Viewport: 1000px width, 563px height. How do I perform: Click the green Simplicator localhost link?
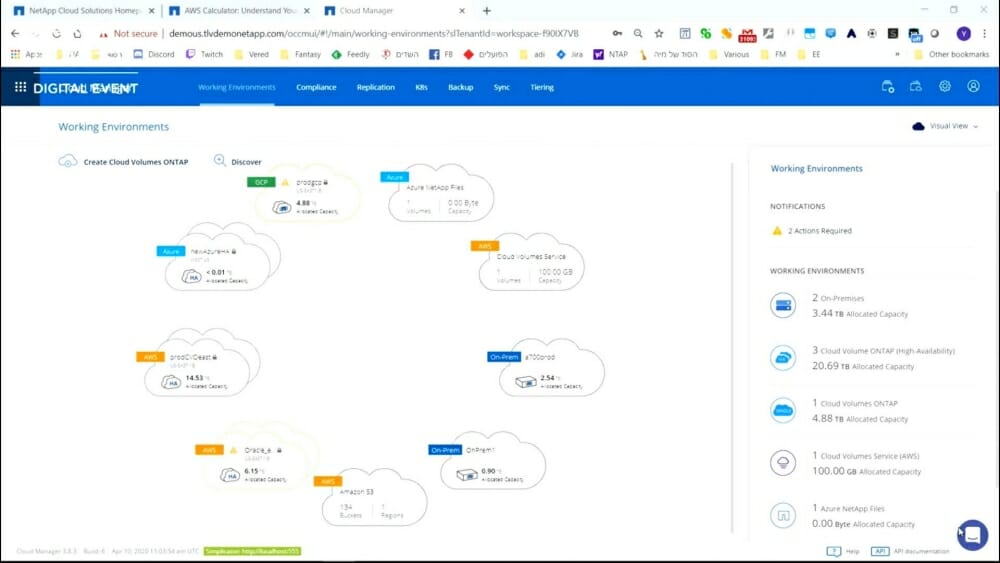pos(252,551)
